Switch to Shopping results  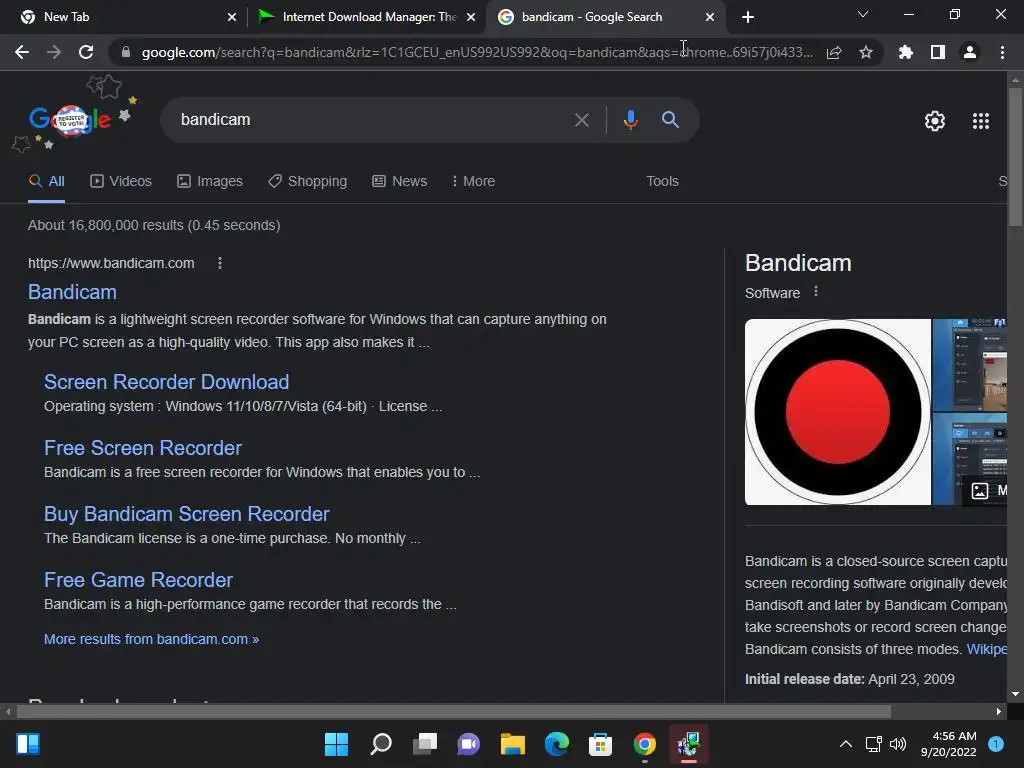click(x=308, y=182)
